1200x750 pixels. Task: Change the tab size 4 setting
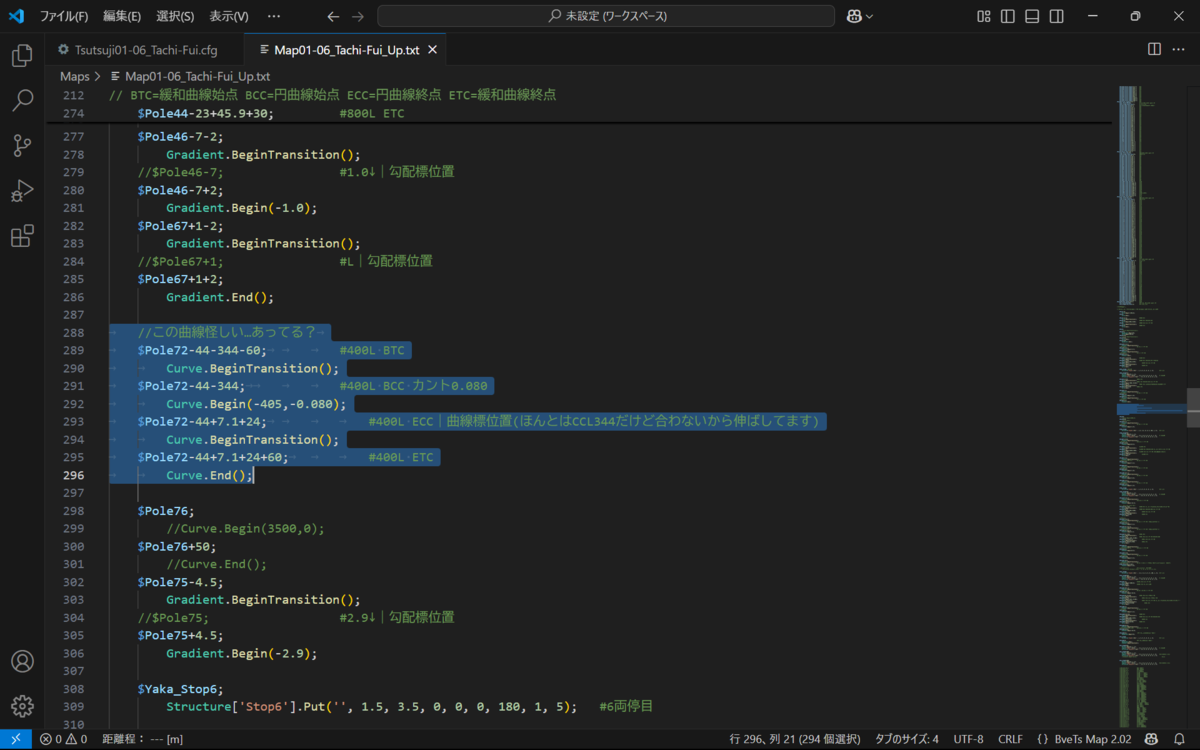coord(906,739)
